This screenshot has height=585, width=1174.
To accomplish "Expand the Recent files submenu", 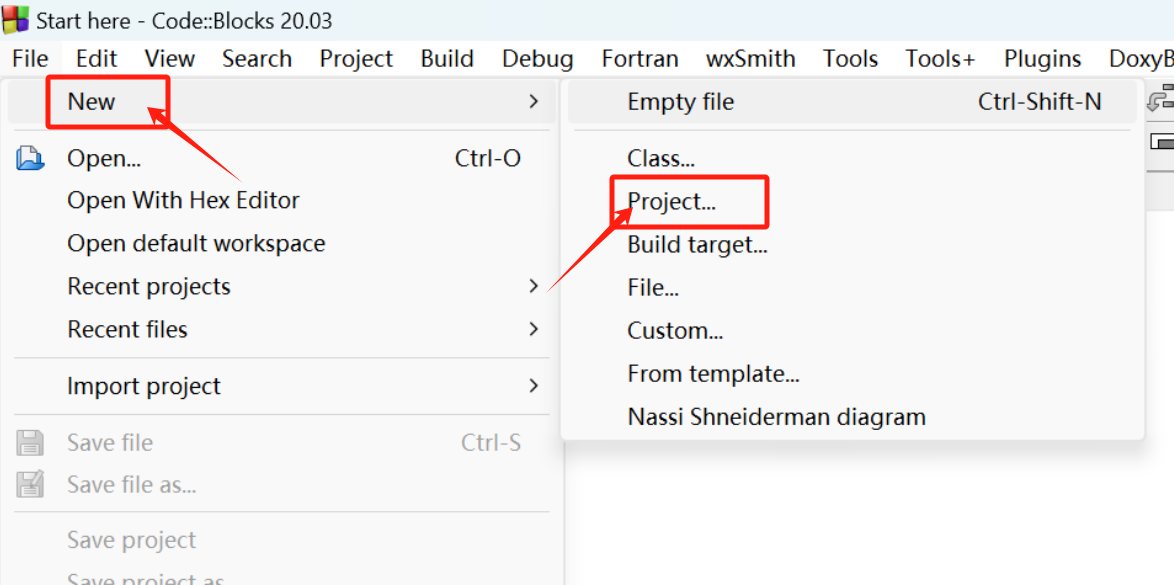I will (x=533, y=329).
